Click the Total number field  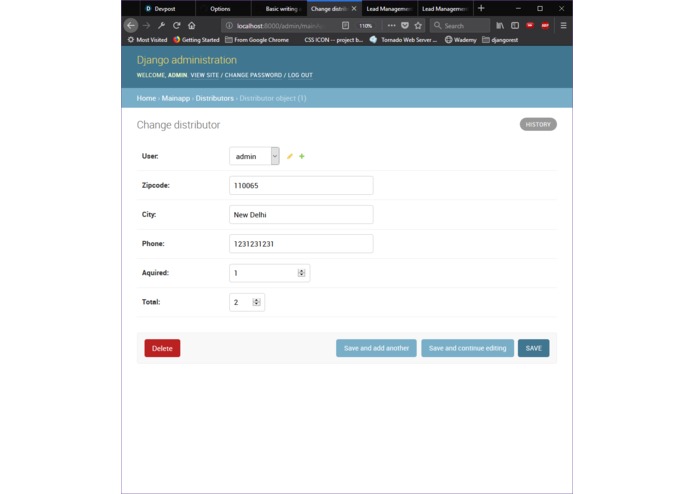tap(247, 302)
